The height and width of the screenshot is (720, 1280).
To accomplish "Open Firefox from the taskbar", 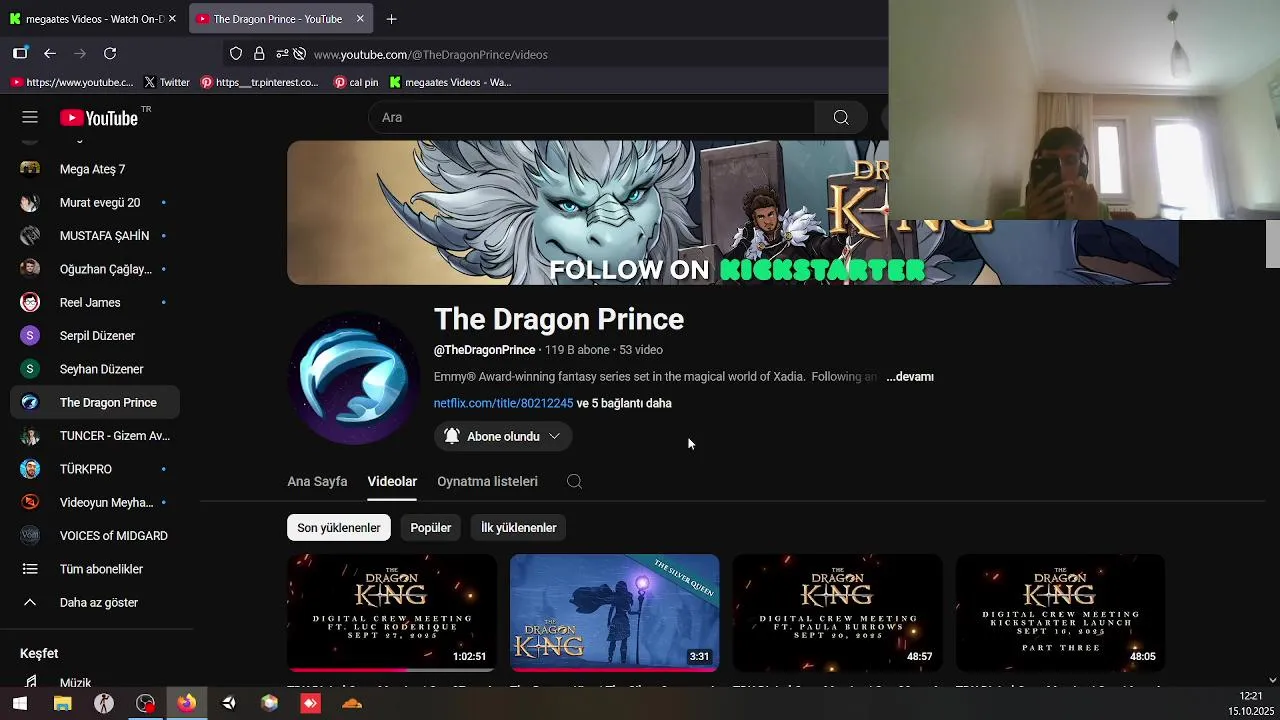I will point(187,703).
